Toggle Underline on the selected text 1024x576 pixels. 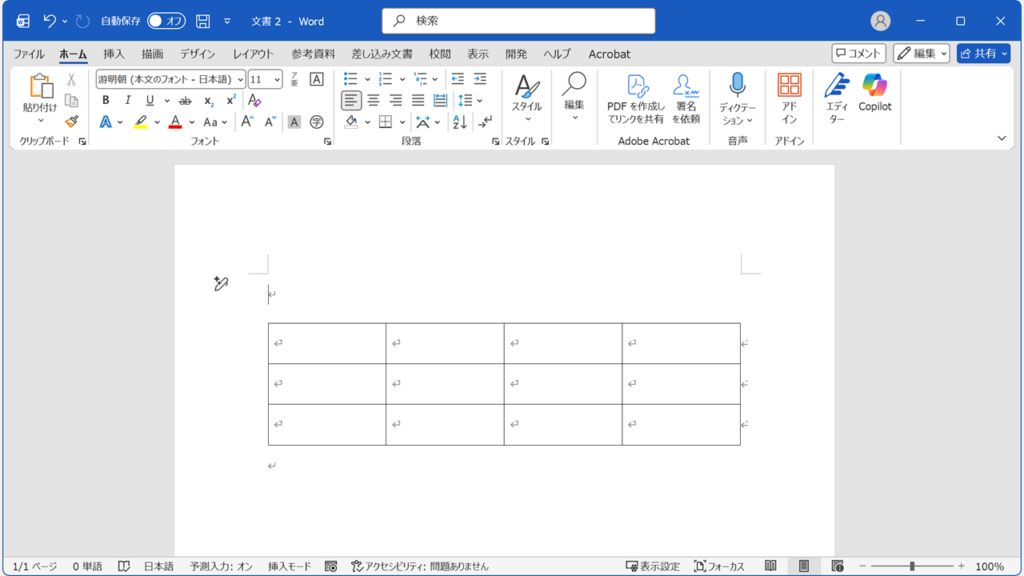pyautogui.click(x=148, y=101)
